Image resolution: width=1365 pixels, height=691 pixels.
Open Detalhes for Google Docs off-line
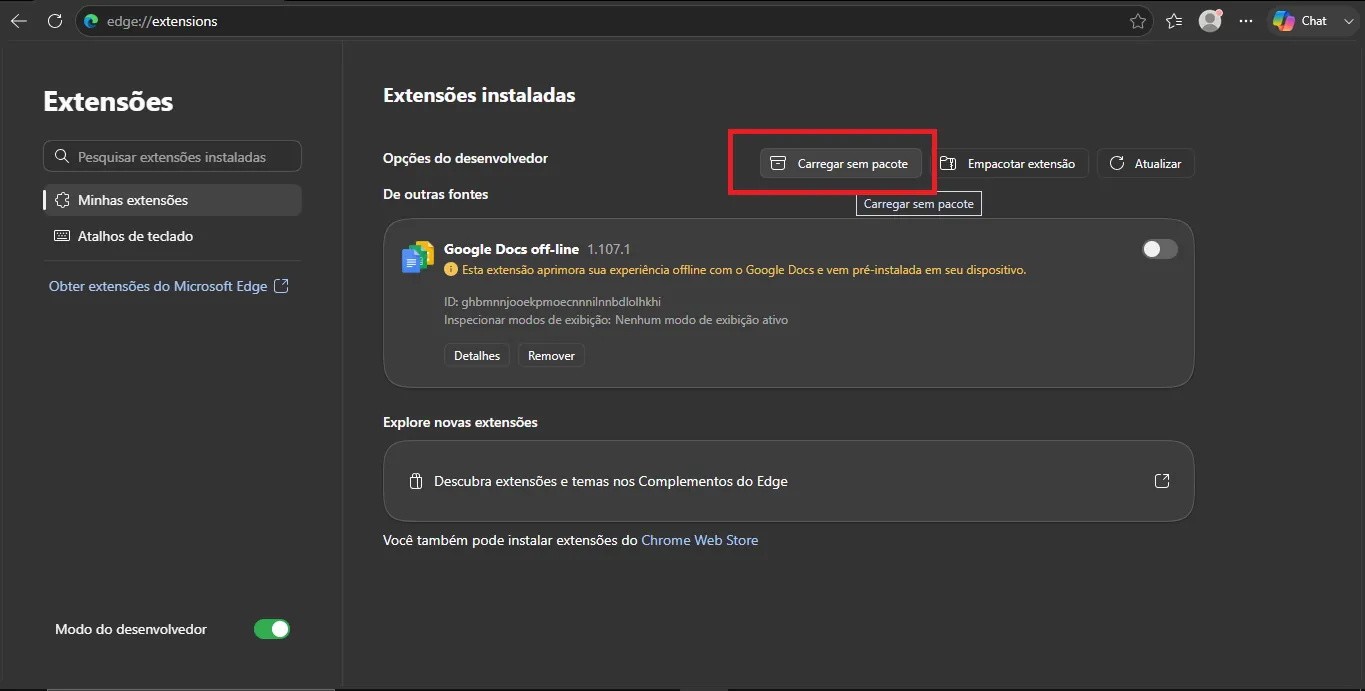(477, 356)
